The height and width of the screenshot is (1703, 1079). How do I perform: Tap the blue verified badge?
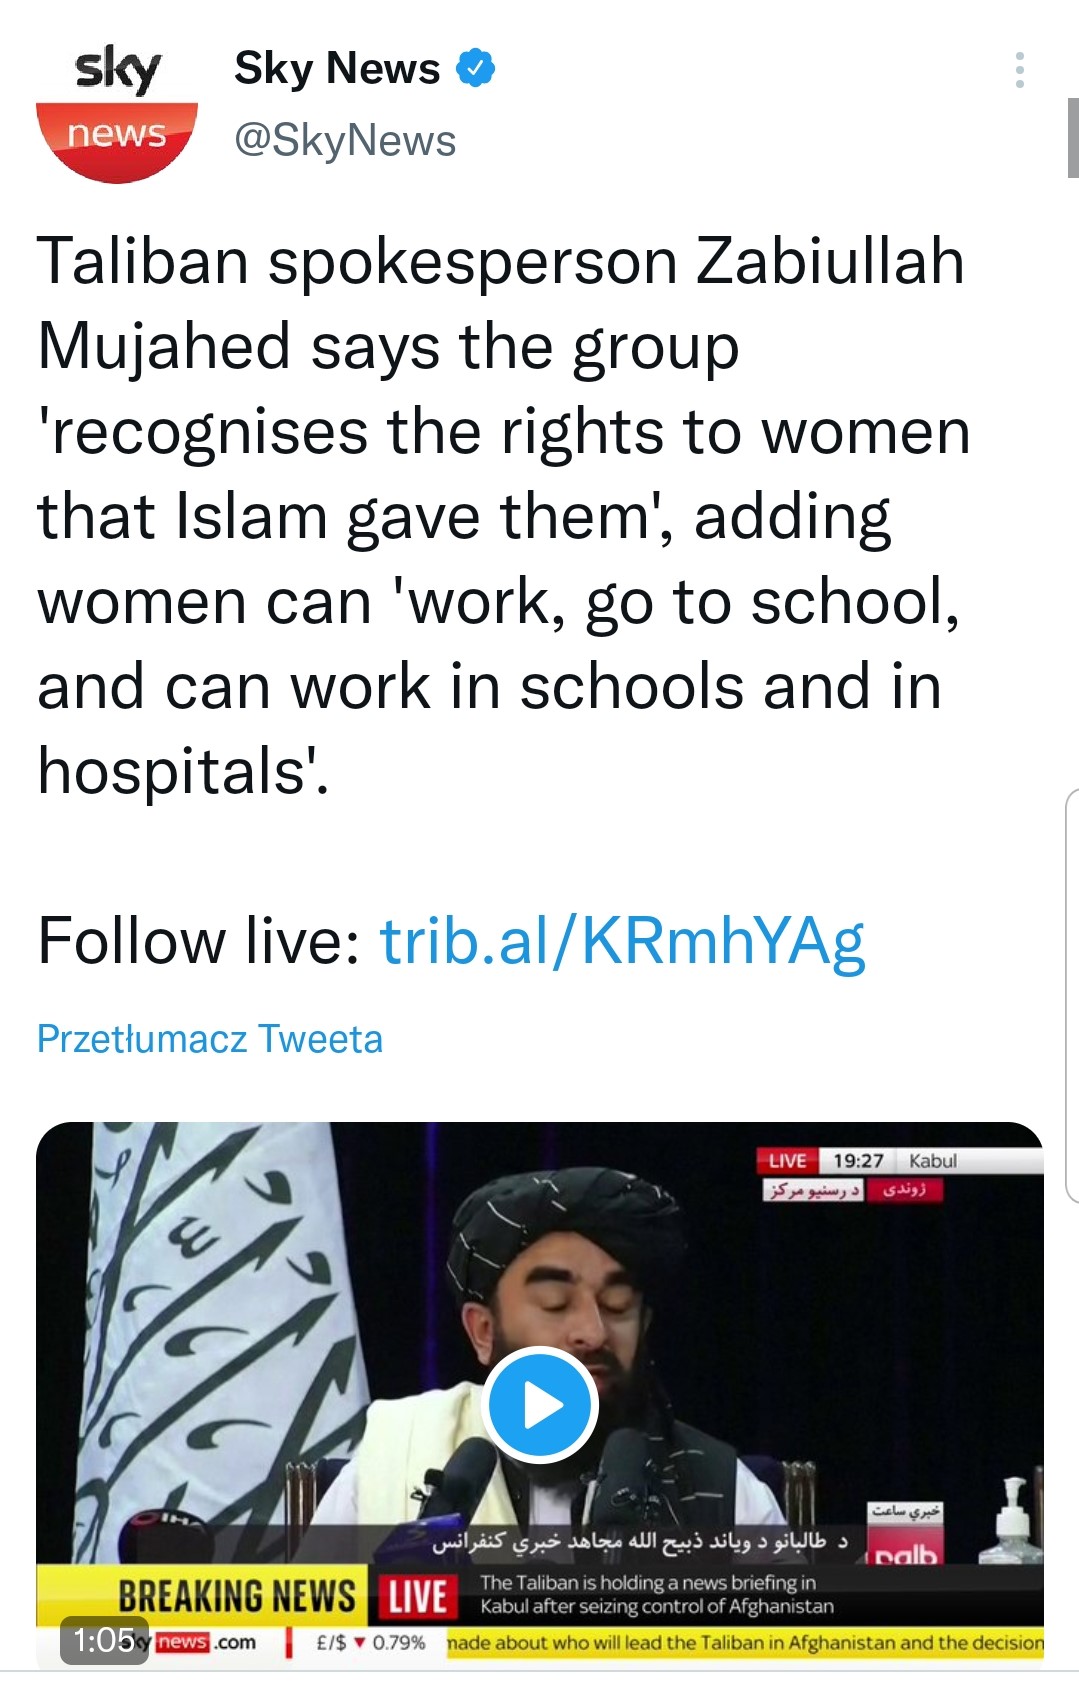point(476,68)
